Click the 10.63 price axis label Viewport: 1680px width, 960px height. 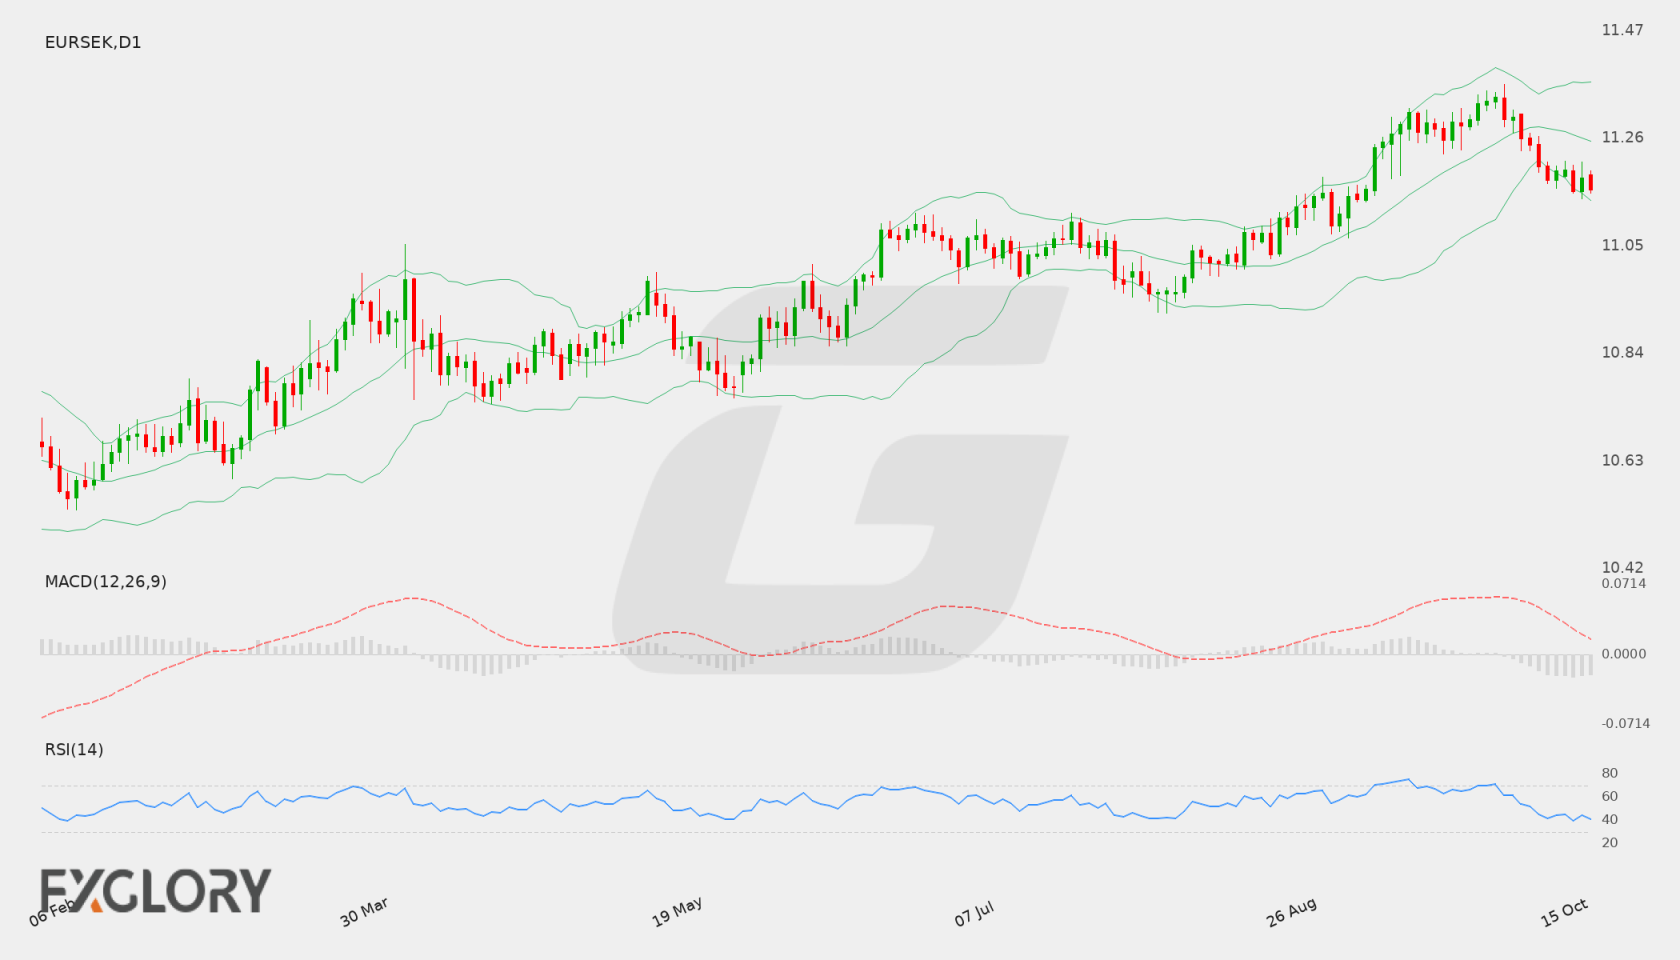click(x=1622, y=460)
